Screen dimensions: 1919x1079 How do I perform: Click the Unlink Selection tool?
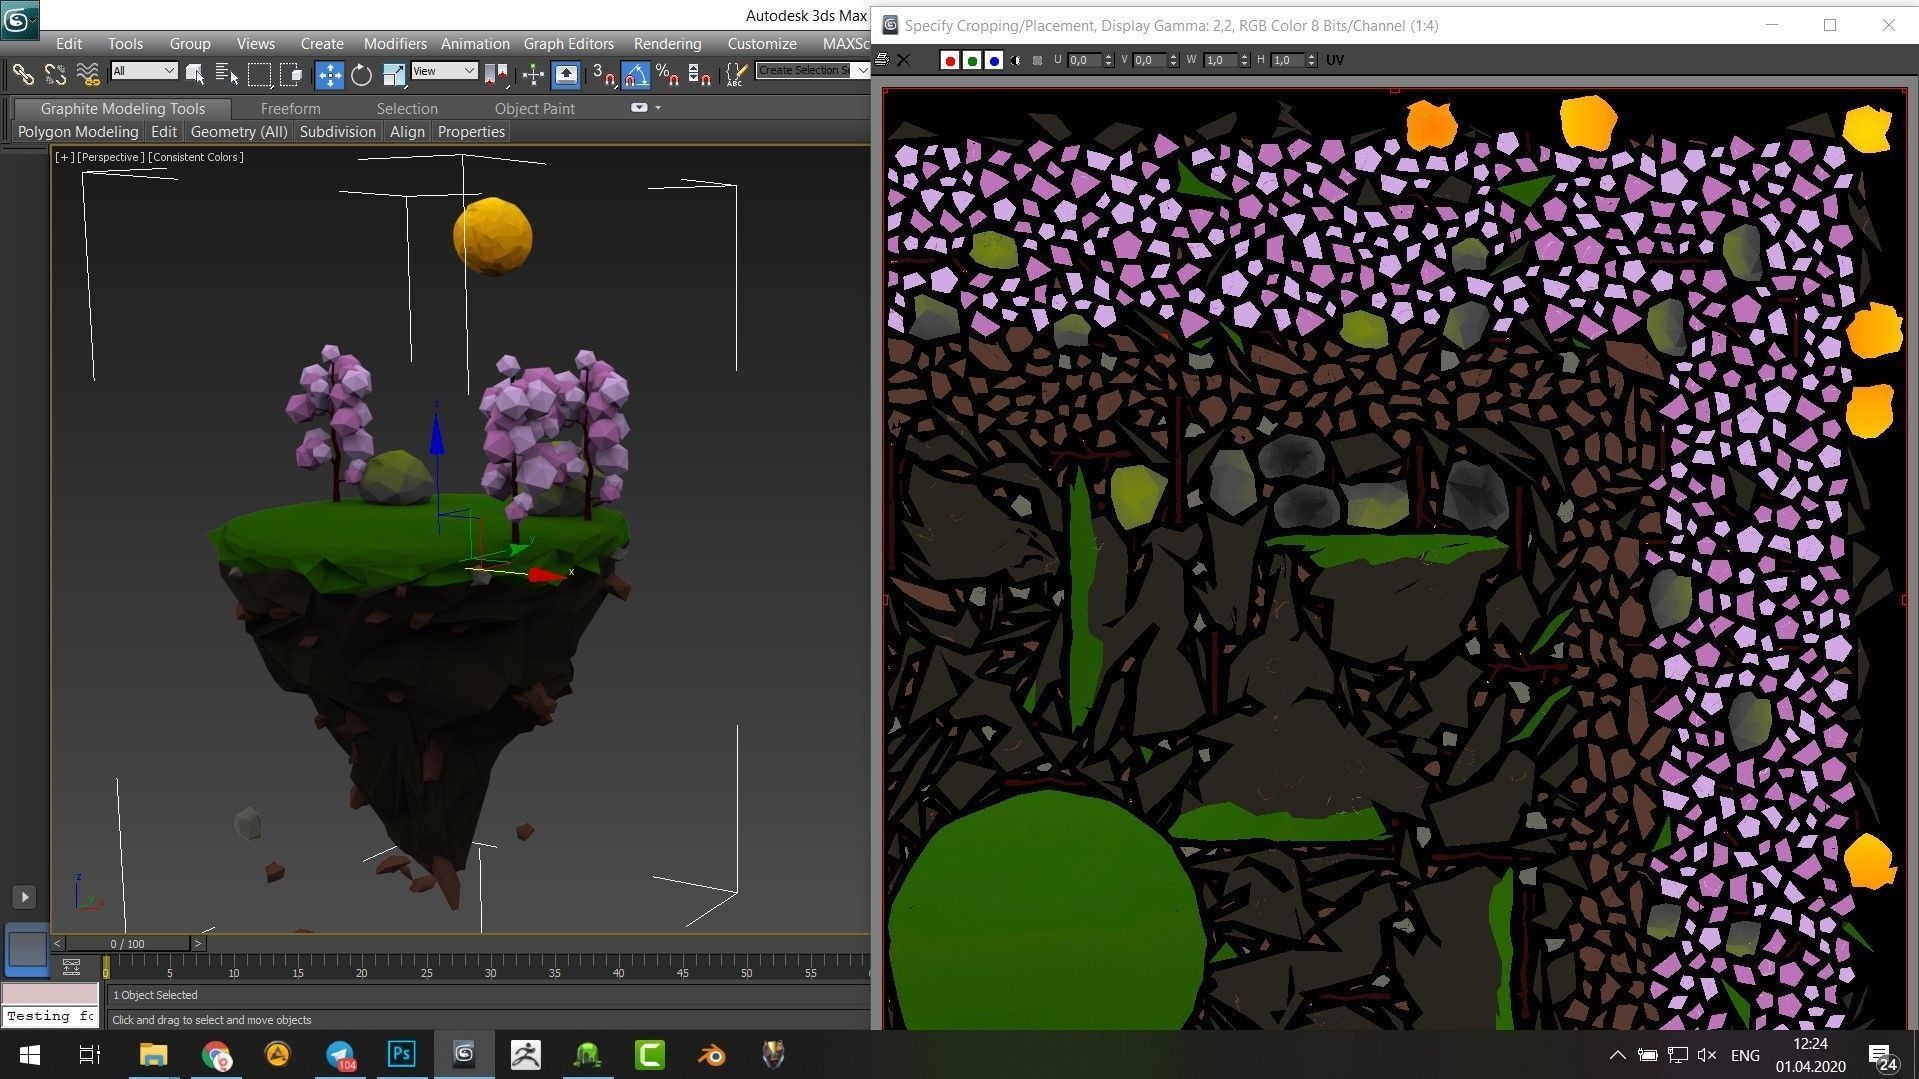(x=56, y=74)
